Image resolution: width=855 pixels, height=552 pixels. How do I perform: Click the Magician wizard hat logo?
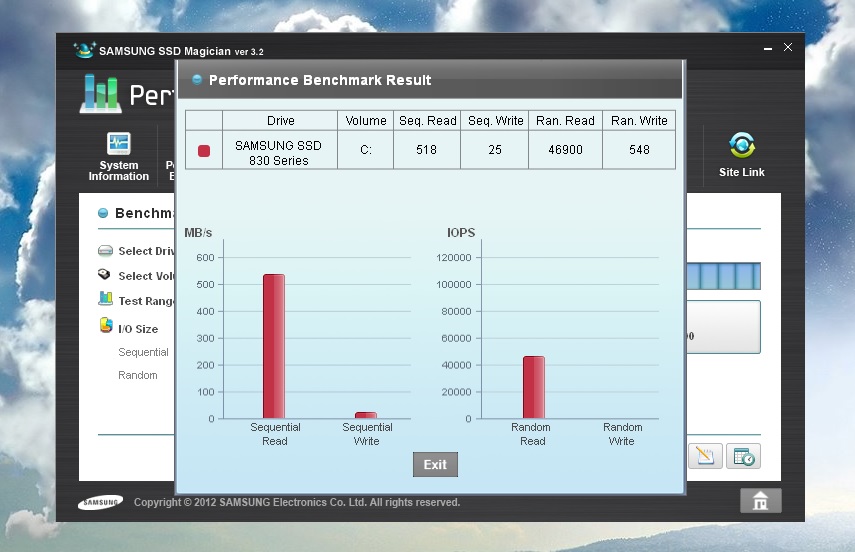[x=85, y=50]
